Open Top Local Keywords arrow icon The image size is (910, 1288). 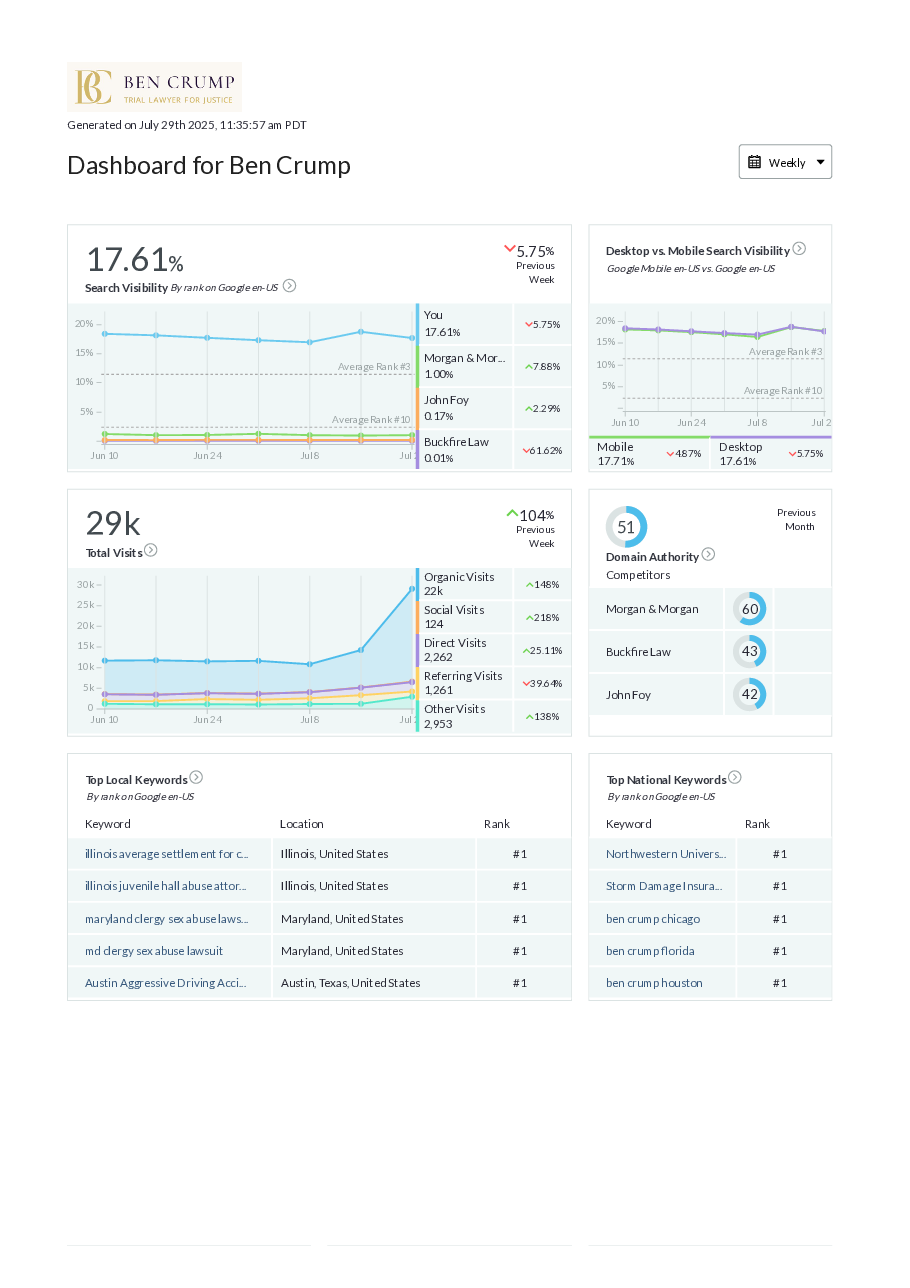point(196,777)
